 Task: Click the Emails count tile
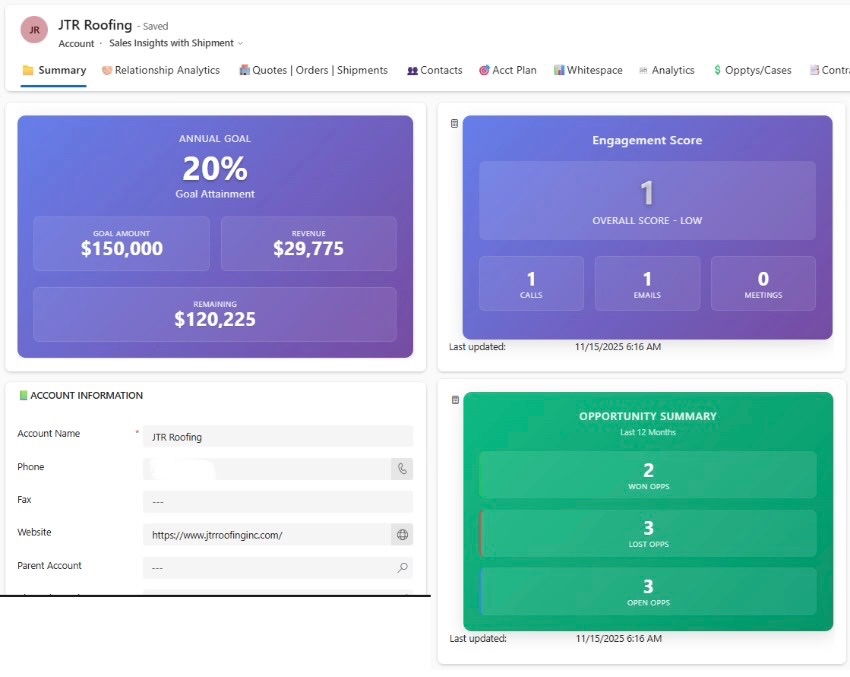pos(647,283)
